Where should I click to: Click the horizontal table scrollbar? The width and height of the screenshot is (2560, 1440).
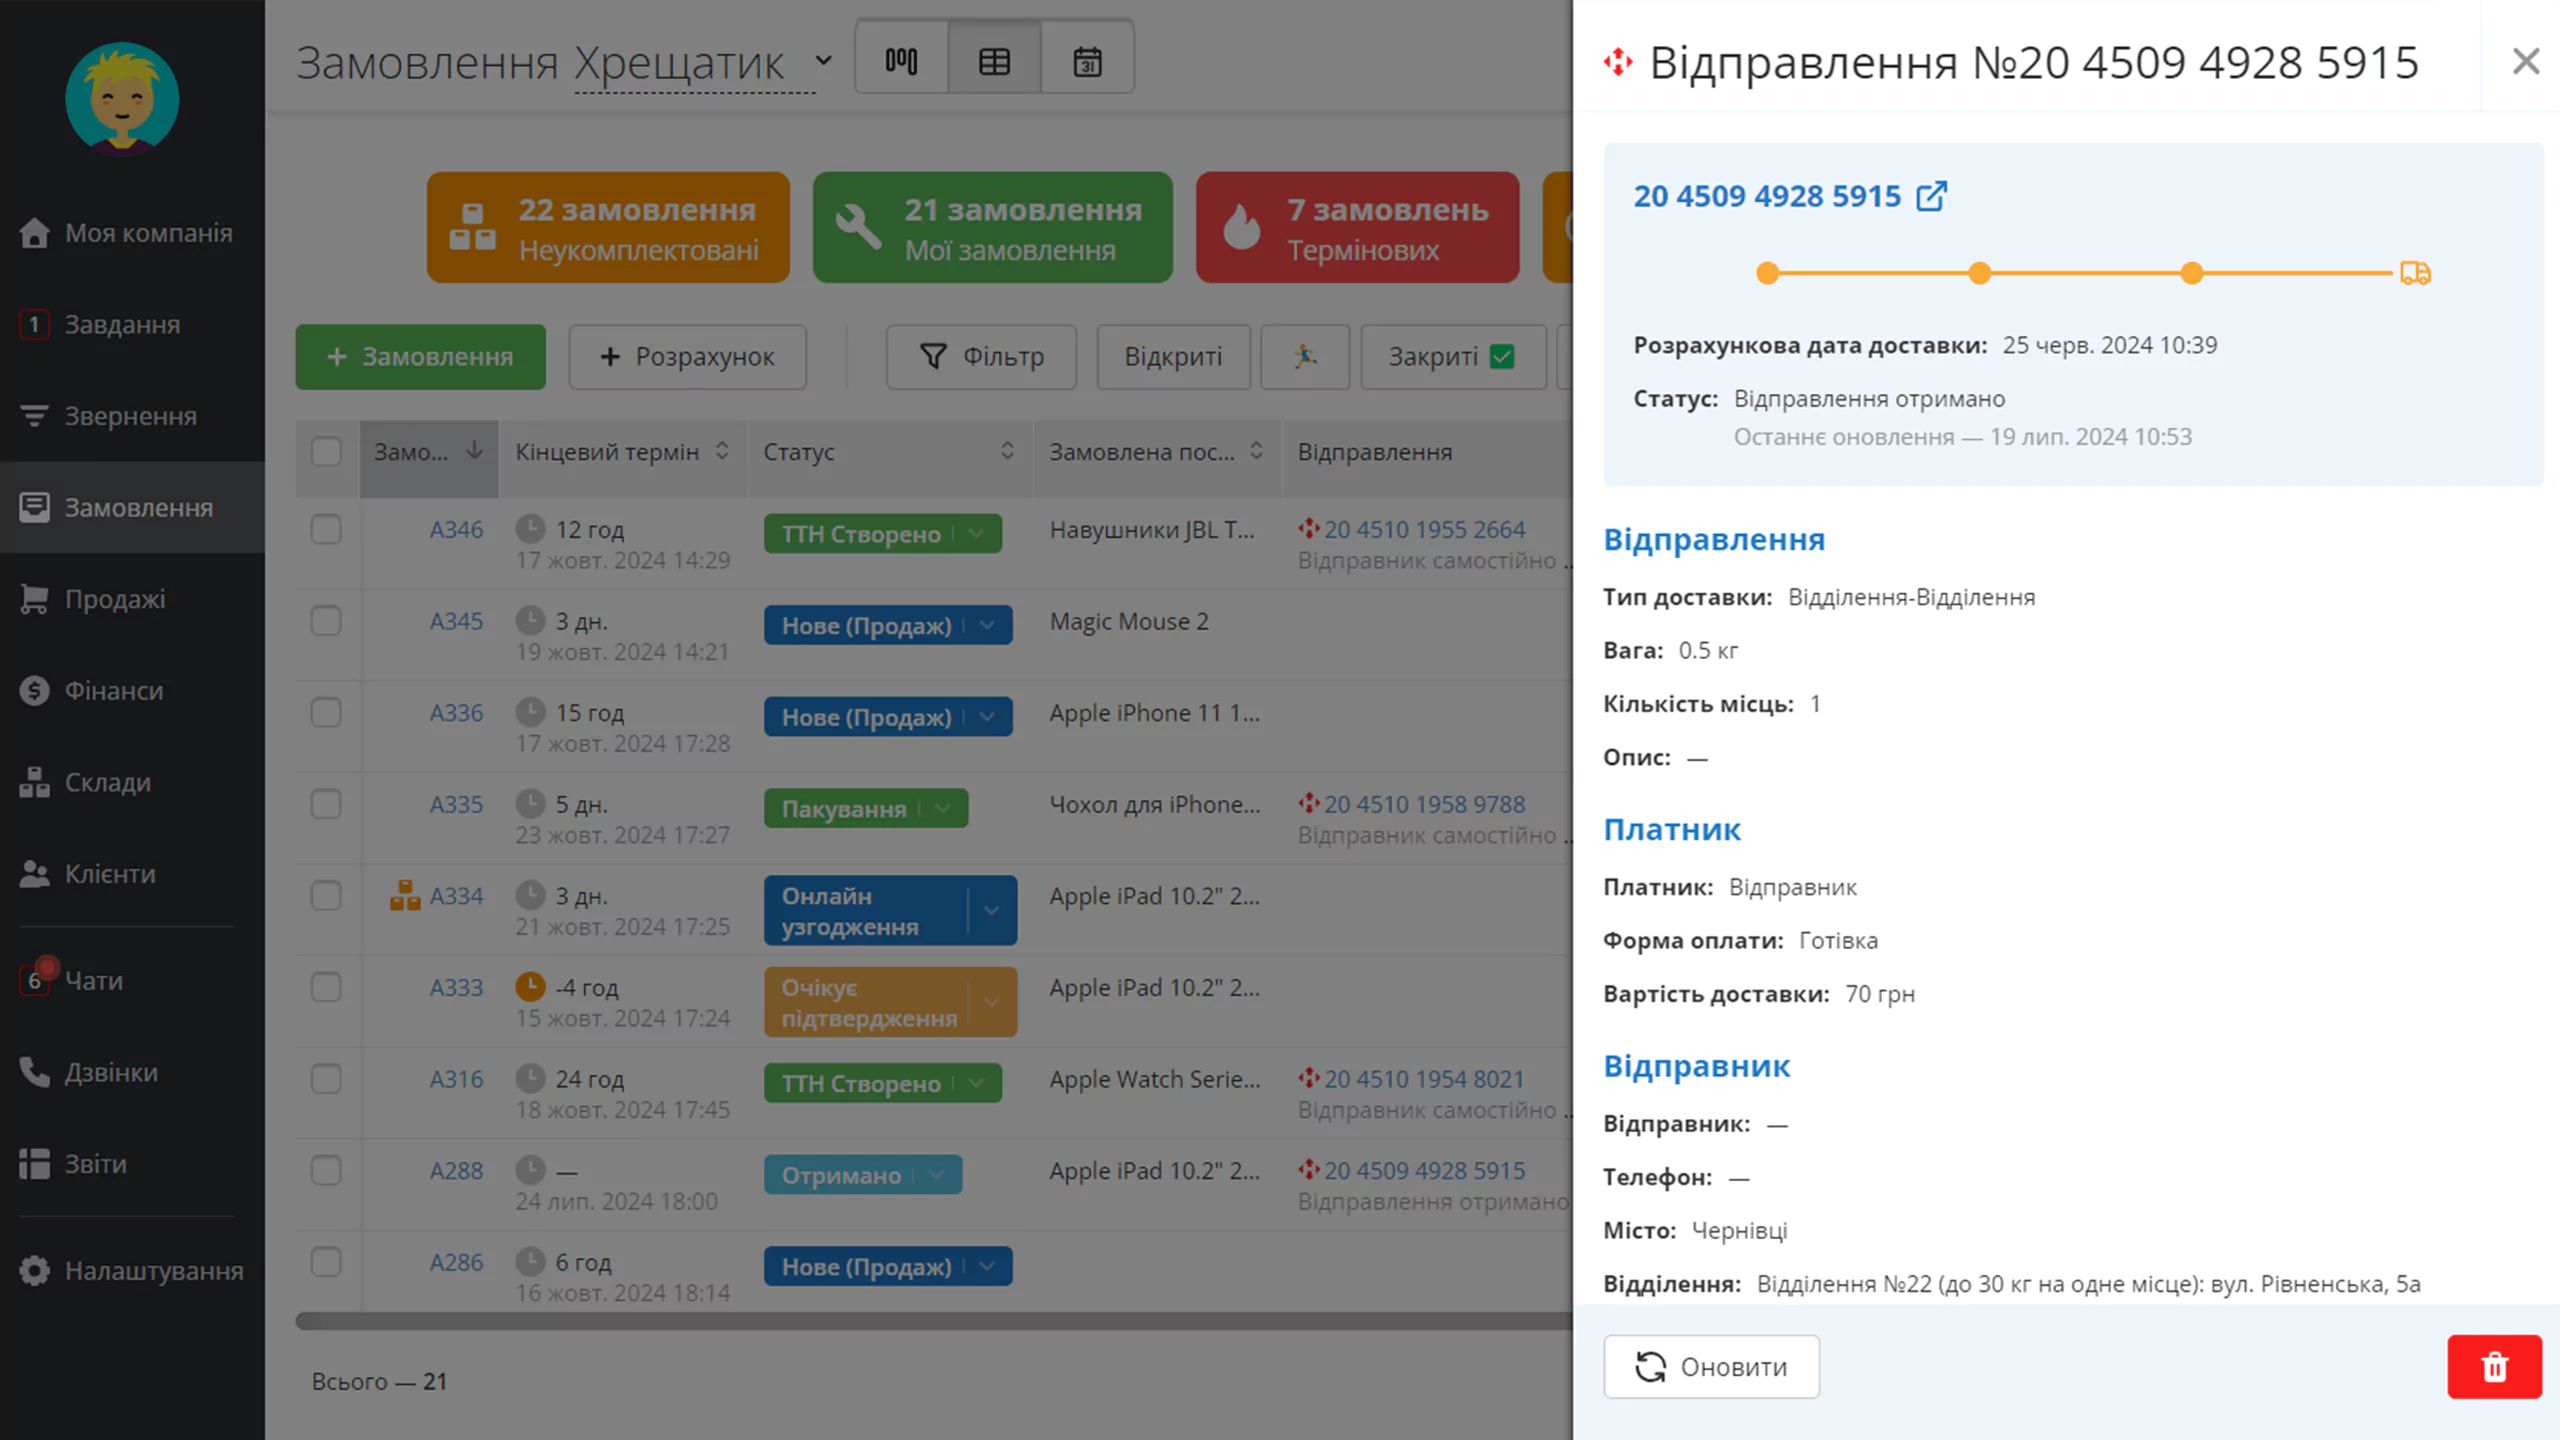(x=934, y=1321)
